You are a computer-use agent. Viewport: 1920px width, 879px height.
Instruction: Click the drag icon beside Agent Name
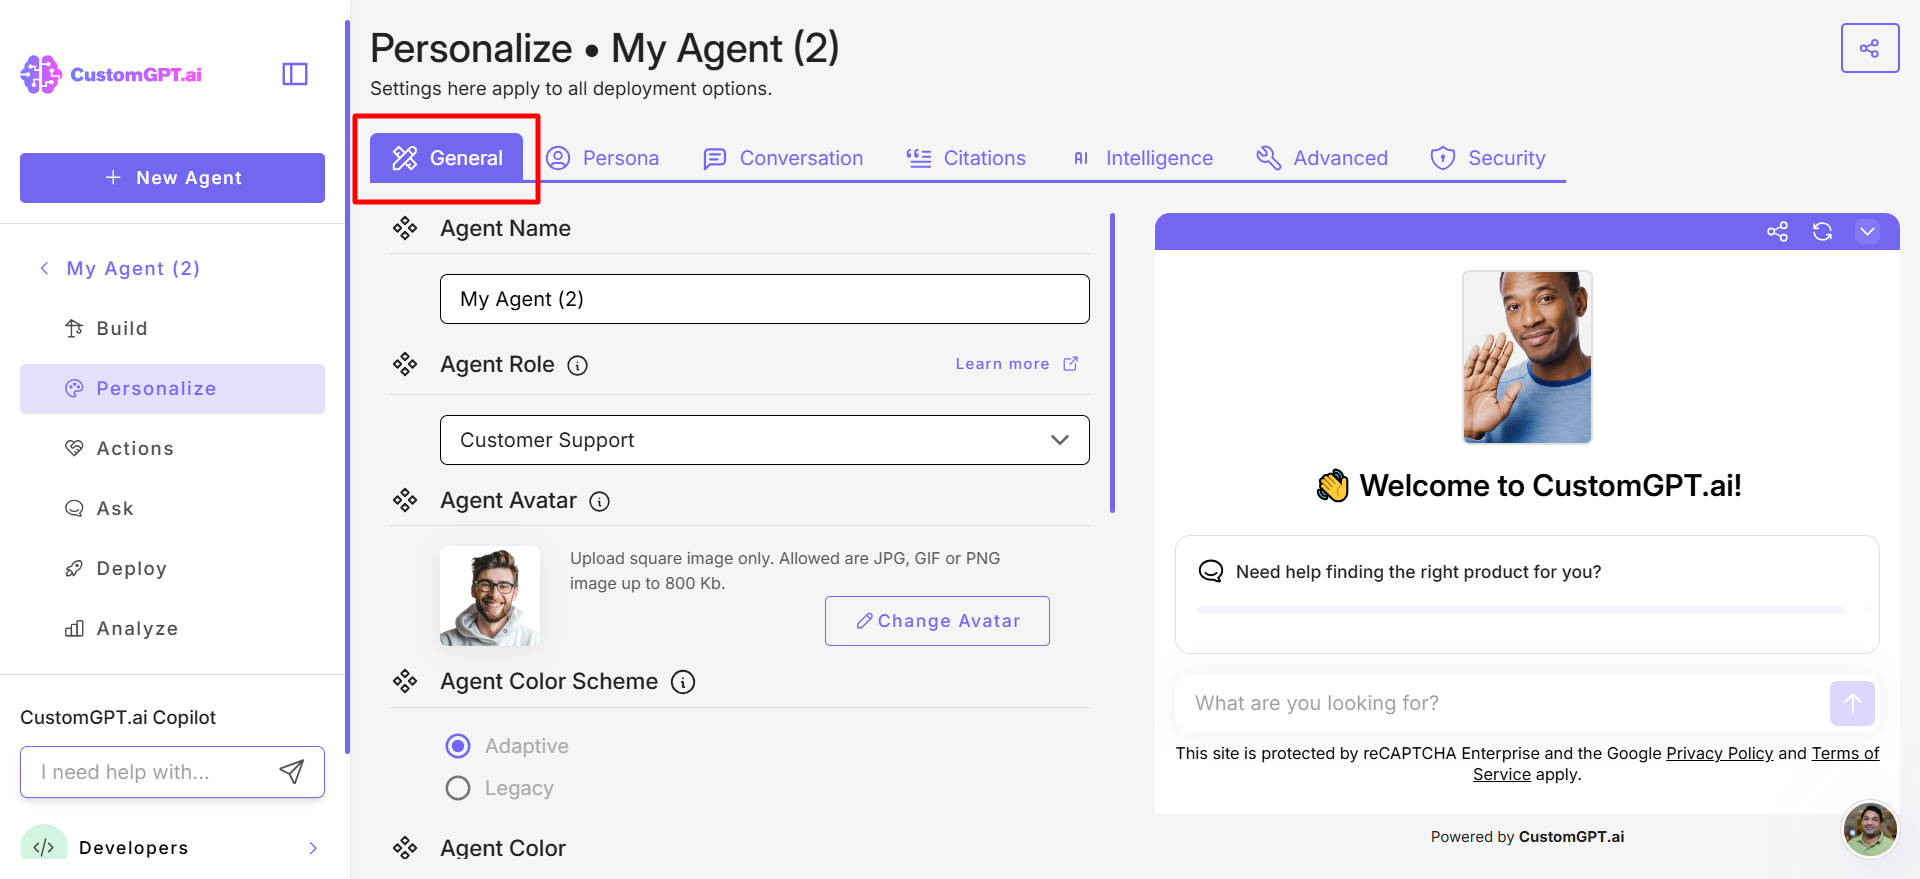(x=405, y=228)
